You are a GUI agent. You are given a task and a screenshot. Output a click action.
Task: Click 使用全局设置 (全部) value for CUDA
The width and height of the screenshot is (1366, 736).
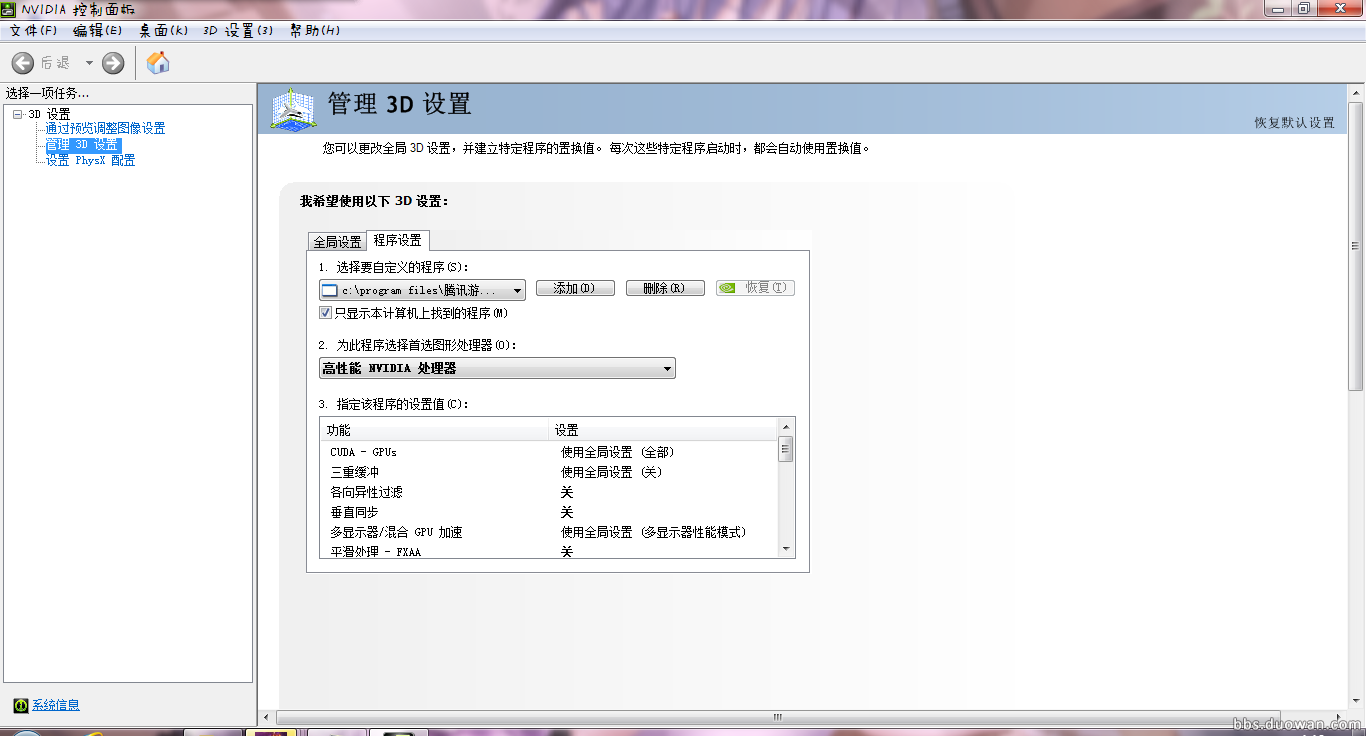point(617,452)
